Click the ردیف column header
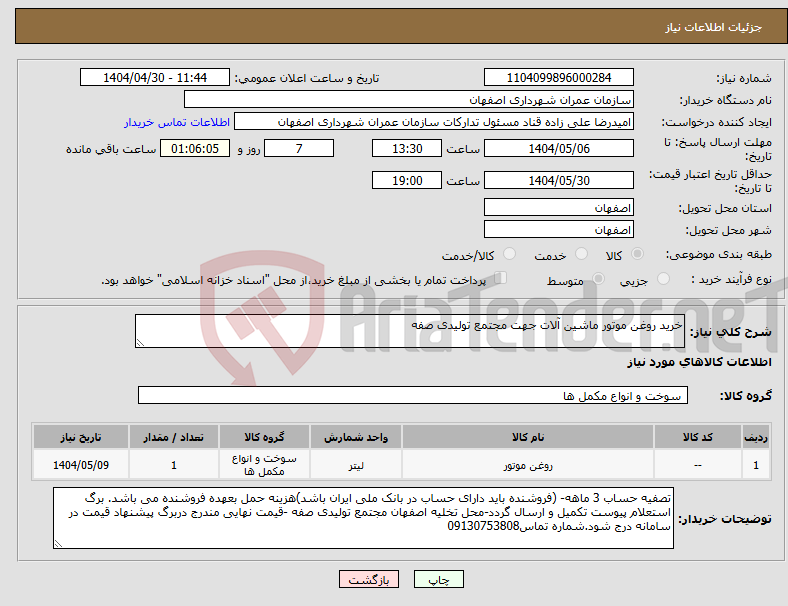 tap(755, 437)
